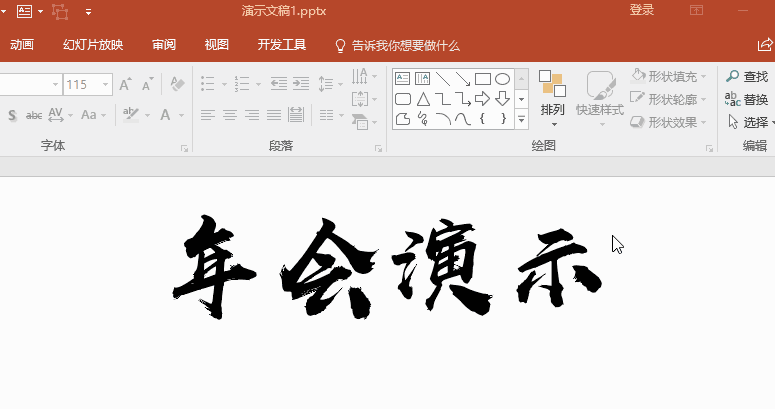
Task: Open 选择 select dropdown
Action: pyautogui.click(x=751, y=122)
